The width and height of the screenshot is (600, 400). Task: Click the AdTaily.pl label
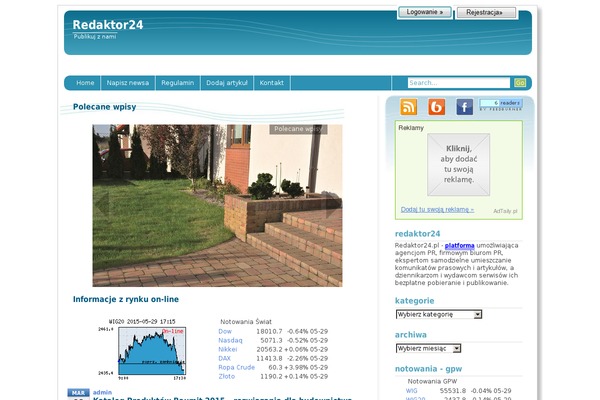click(505, 211)
